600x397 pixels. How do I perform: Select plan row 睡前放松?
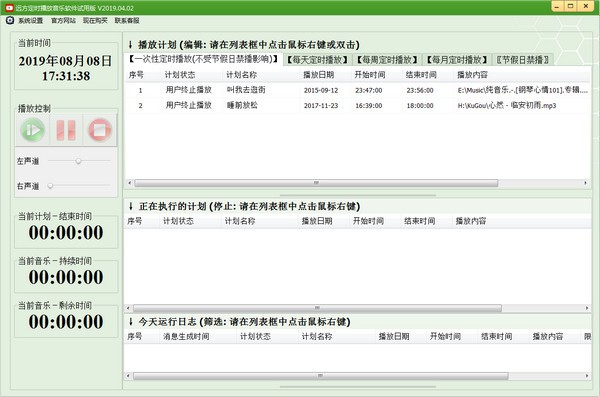357,105
